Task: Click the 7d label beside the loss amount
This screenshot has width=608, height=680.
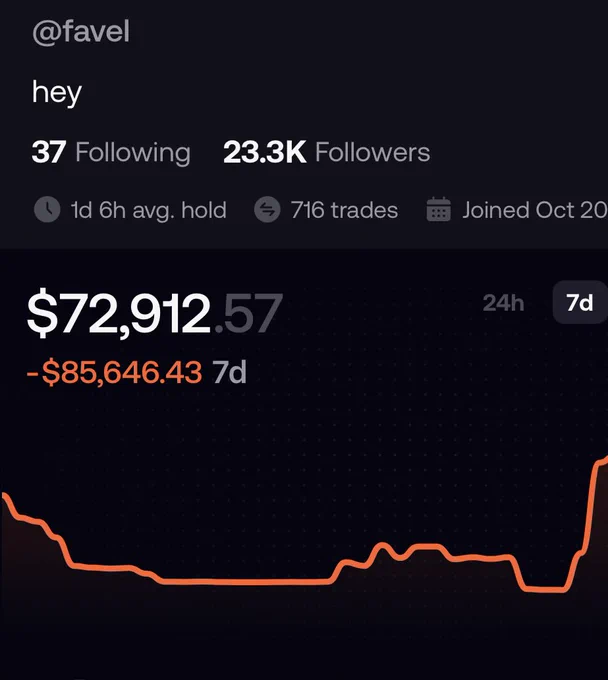Action: [229, 372]
